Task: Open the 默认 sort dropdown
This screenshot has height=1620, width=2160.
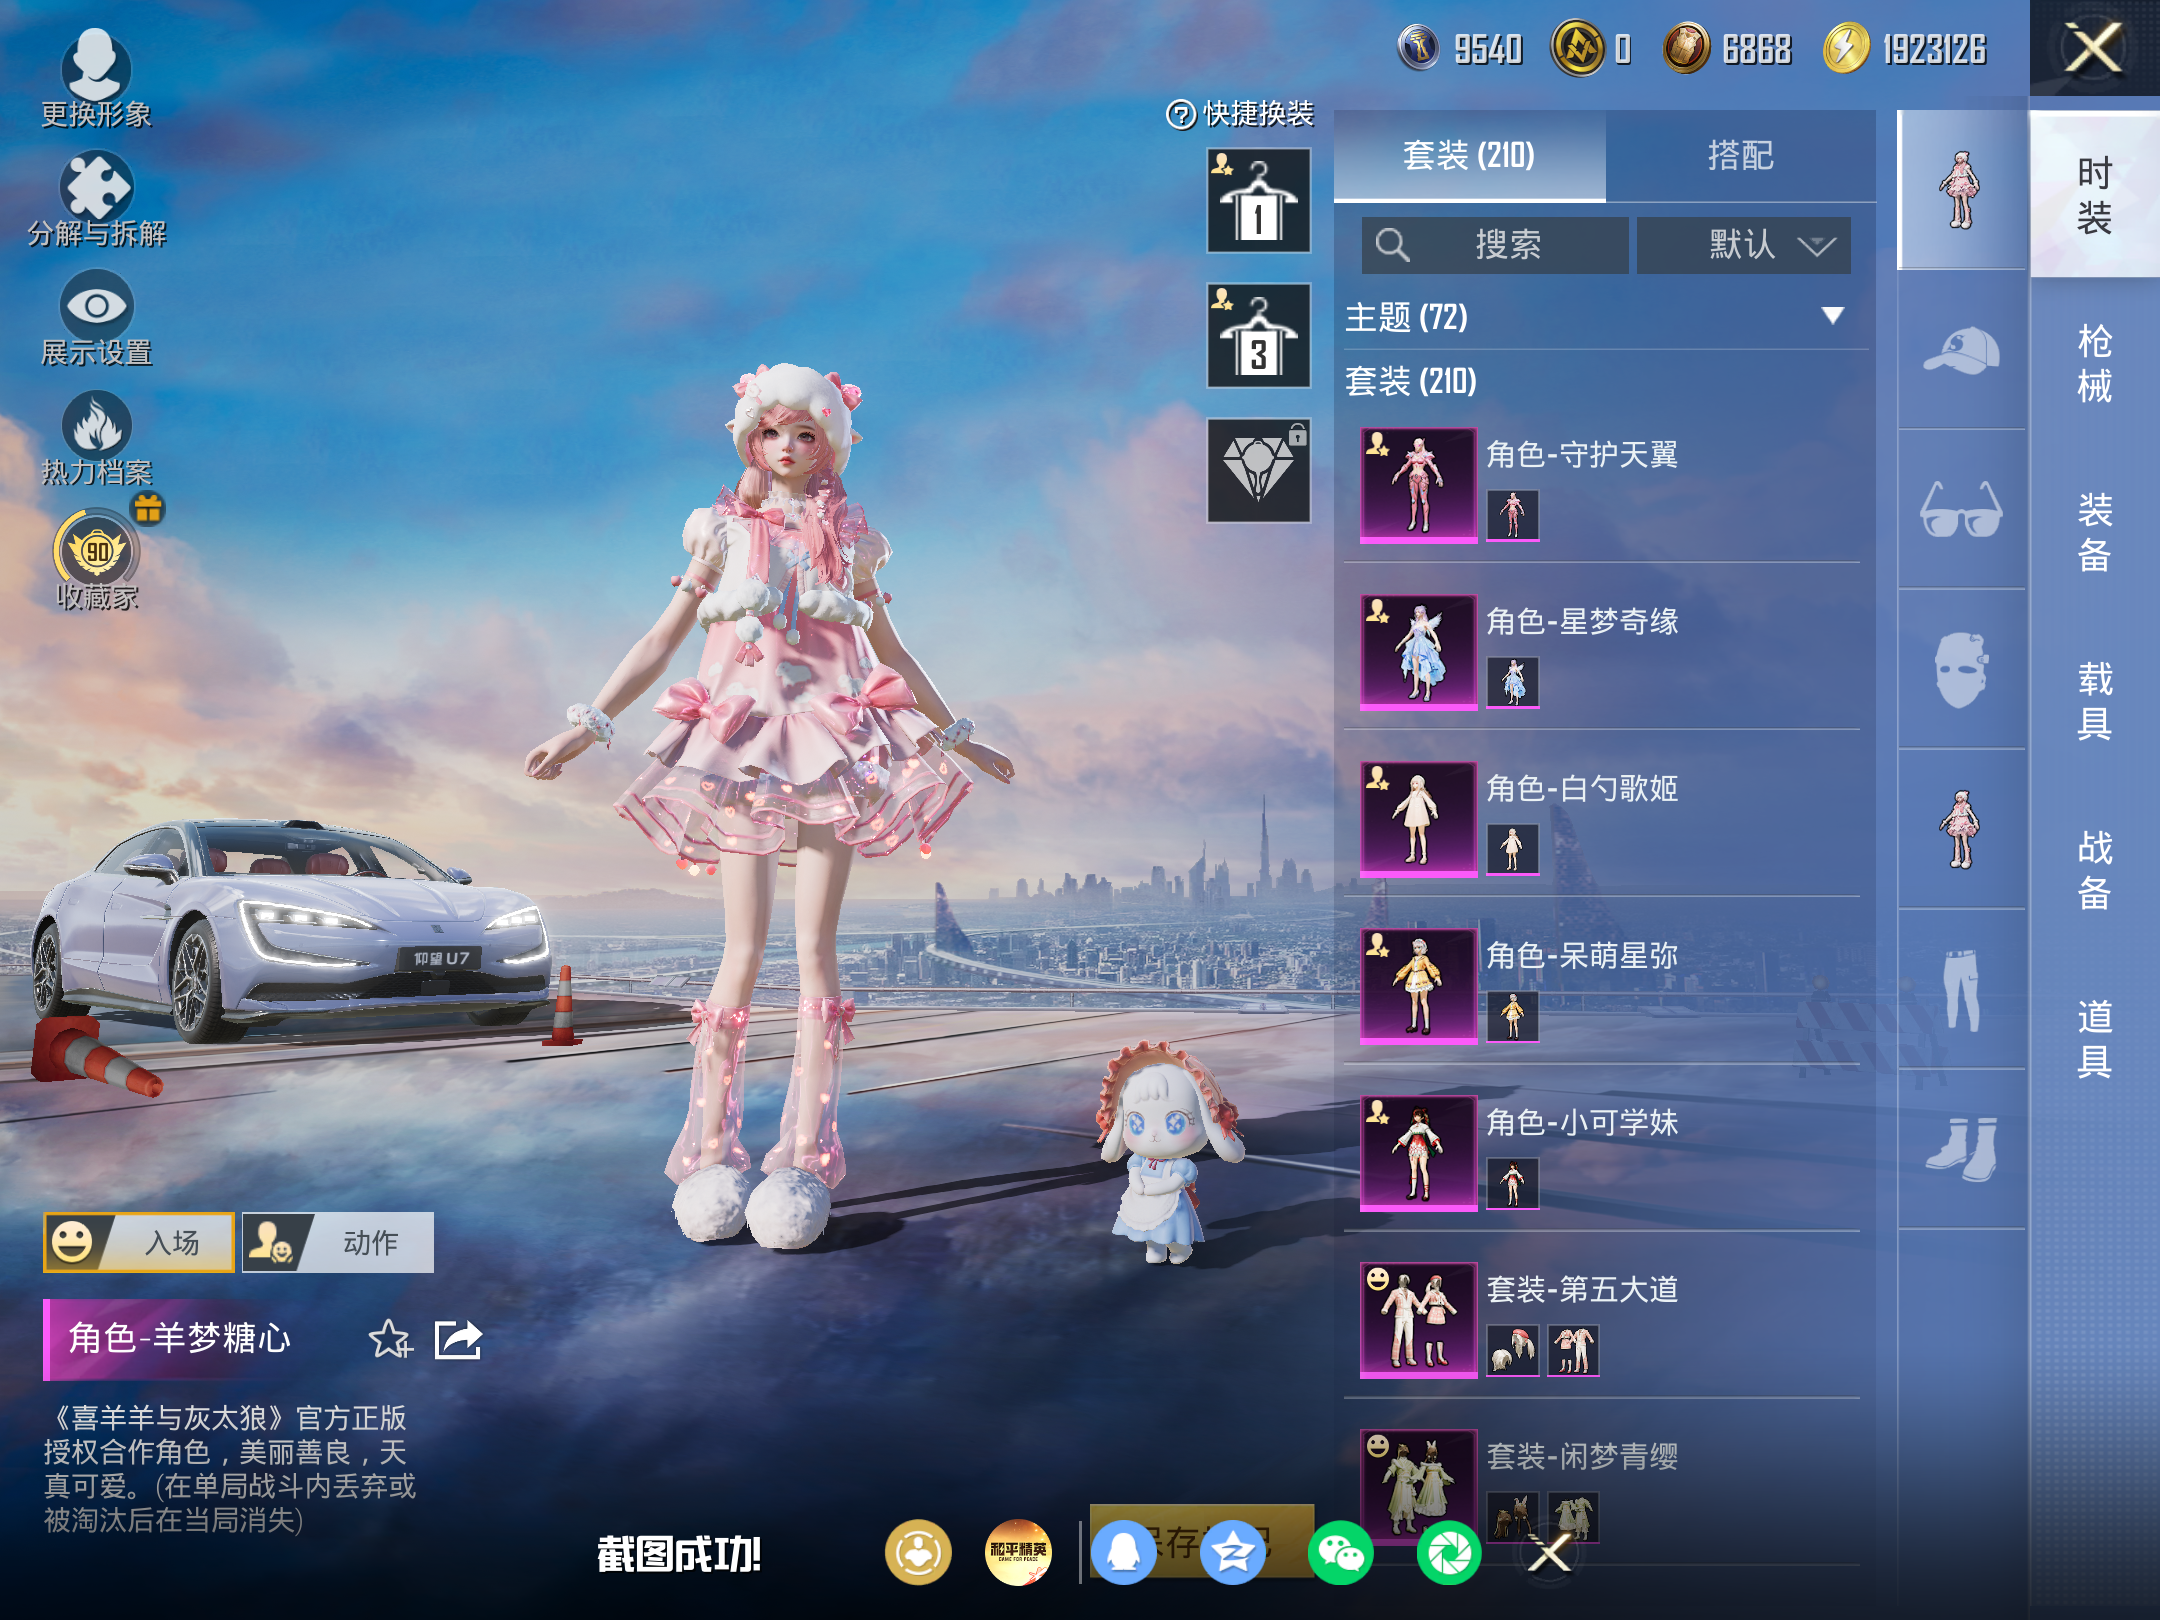Action: 1743,245
